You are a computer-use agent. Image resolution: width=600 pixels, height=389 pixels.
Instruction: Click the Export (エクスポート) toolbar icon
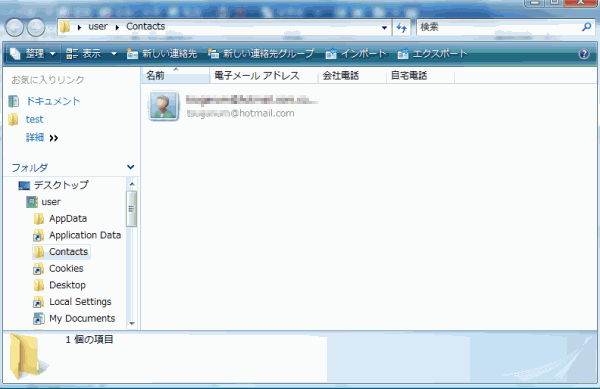coord(403,54)
